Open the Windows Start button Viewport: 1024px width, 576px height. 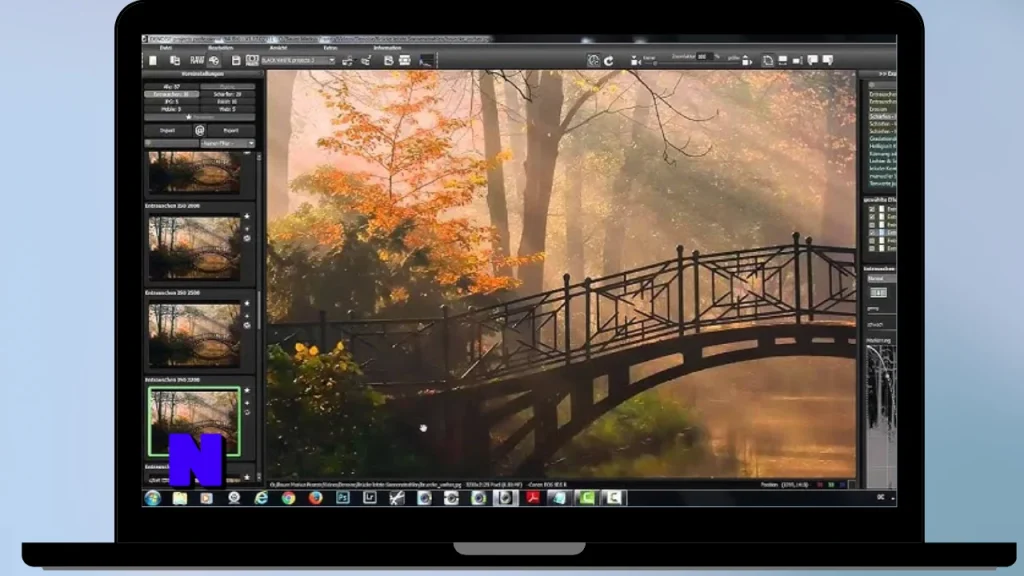(153, 498)
